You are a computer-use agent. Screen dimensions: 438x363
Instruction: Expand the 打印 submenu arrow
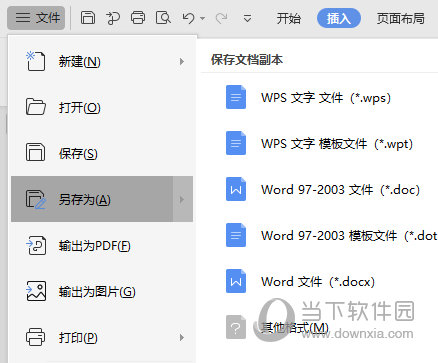(x=182, y=338)
